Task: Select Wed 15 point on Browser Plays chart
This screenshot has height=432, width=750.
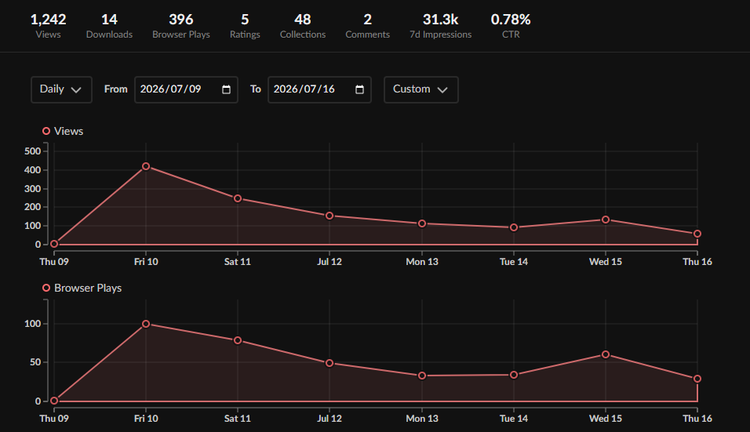Action: coord(606,354)
